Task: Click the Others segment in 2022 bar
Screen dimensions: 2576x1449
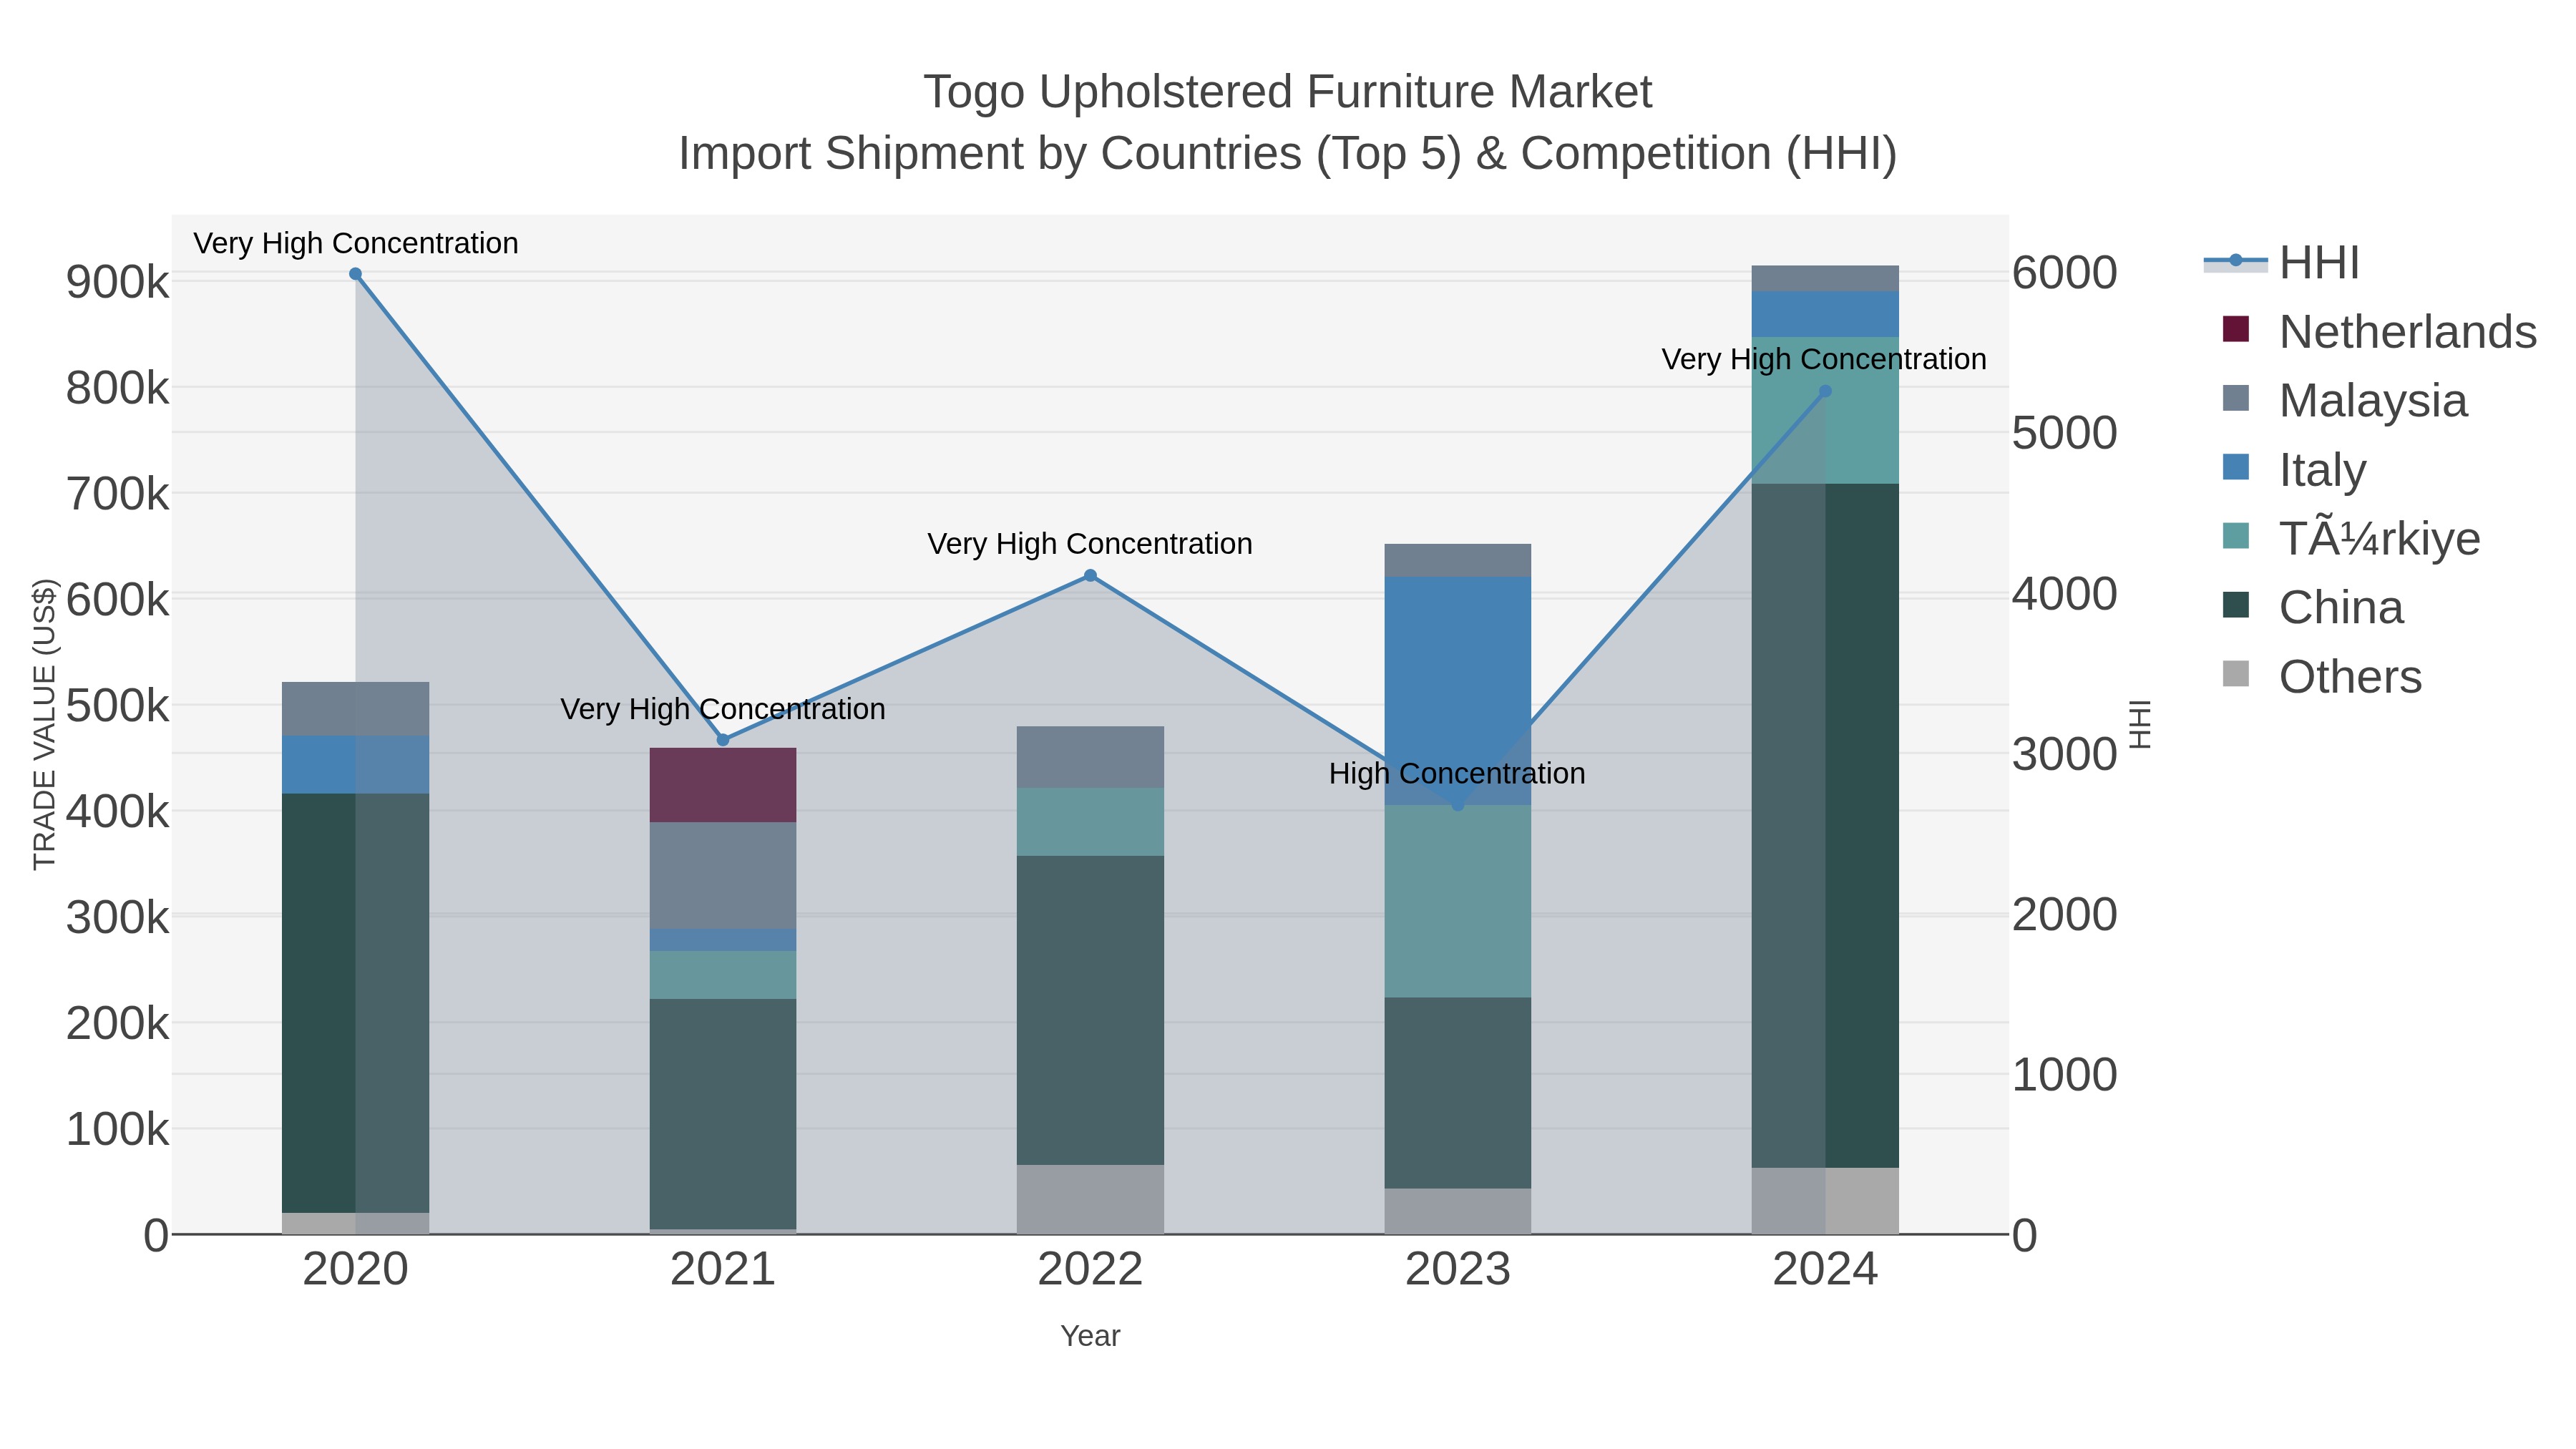Action: tap(1090, 1199)
